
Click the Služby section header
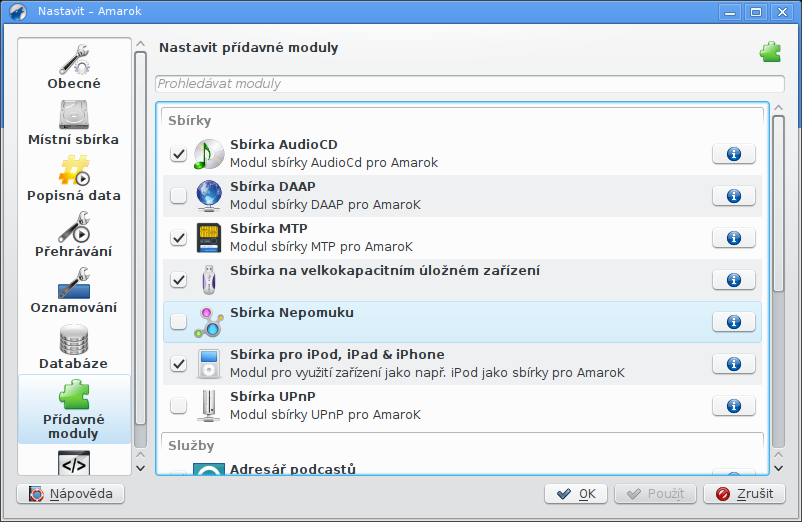pyautogui.click(x=191, y=445)
